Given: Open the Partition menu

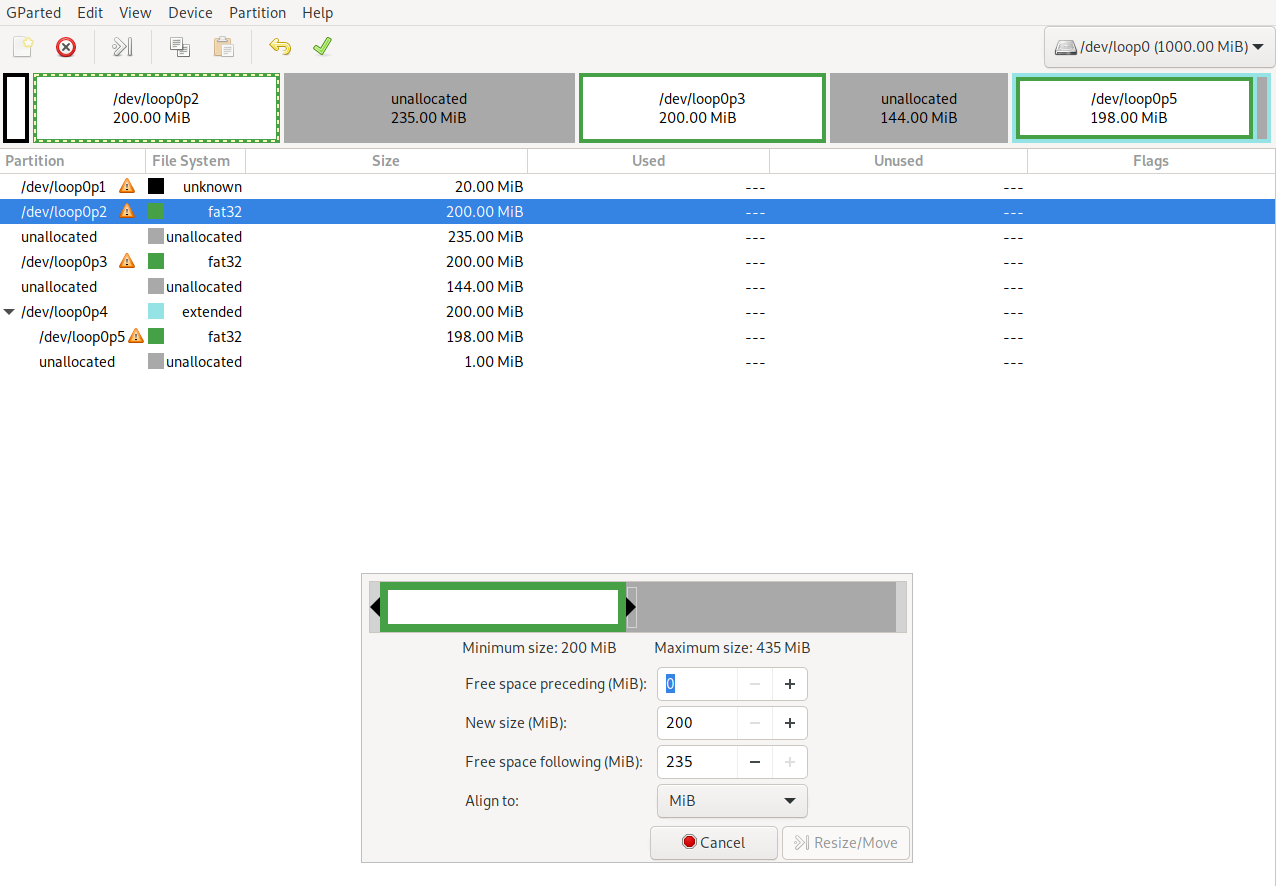Looking at the screenshot, I should [x=257, y=13].
